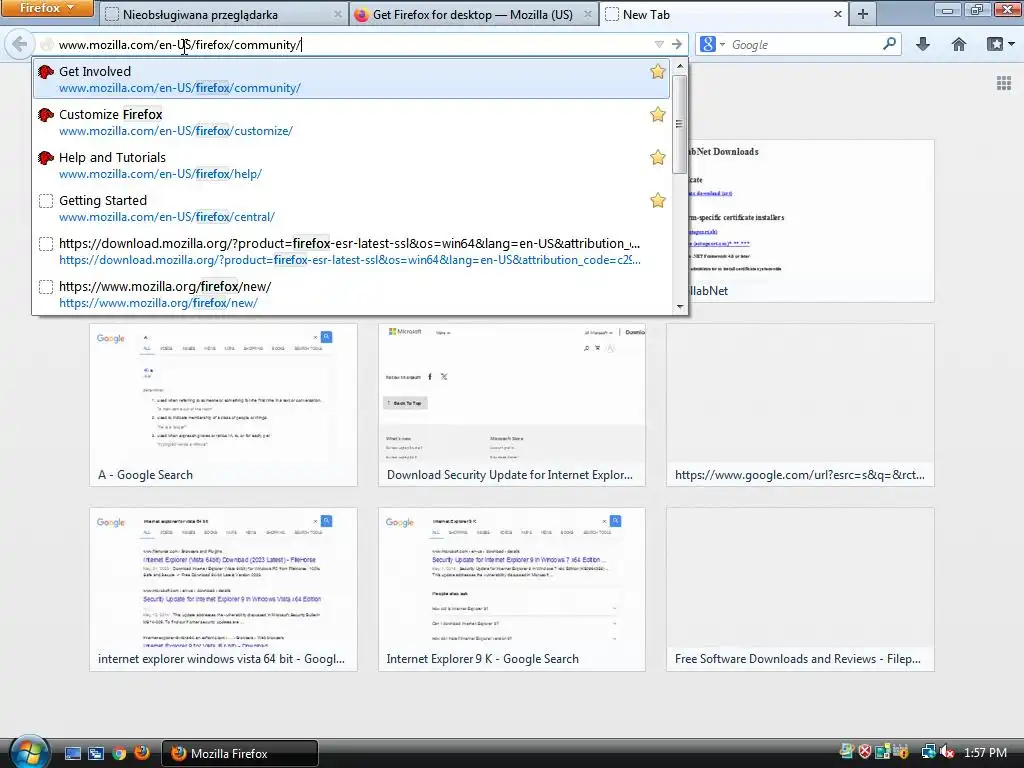The height and width of the screenshot is (768, 1024).
Task: Select the New Tab tab
Action: click(x=723, y=14)
